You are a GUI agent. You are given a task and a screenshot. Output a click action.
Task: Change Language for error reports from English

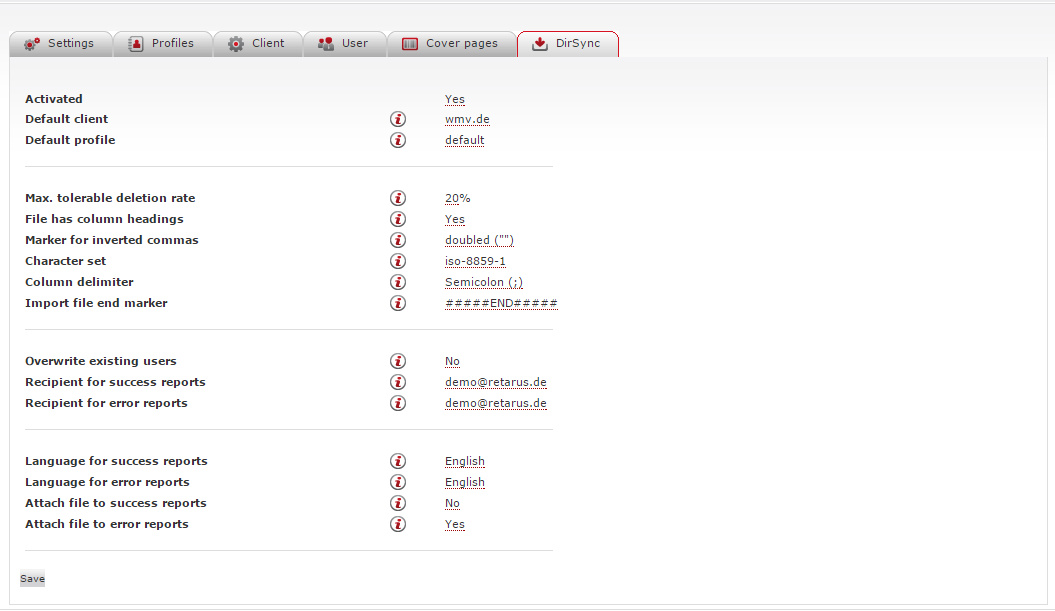[x=464, y=482]
